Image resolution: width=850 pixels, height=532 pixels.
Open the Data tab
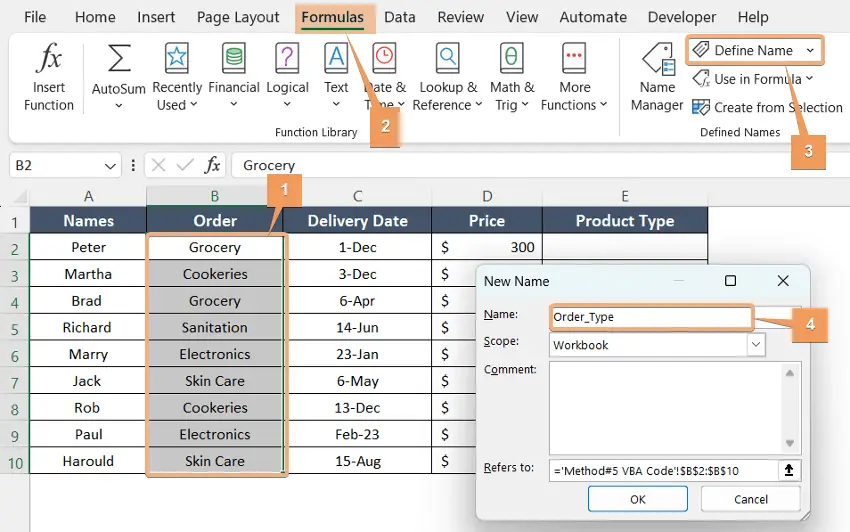coord(400,17)
